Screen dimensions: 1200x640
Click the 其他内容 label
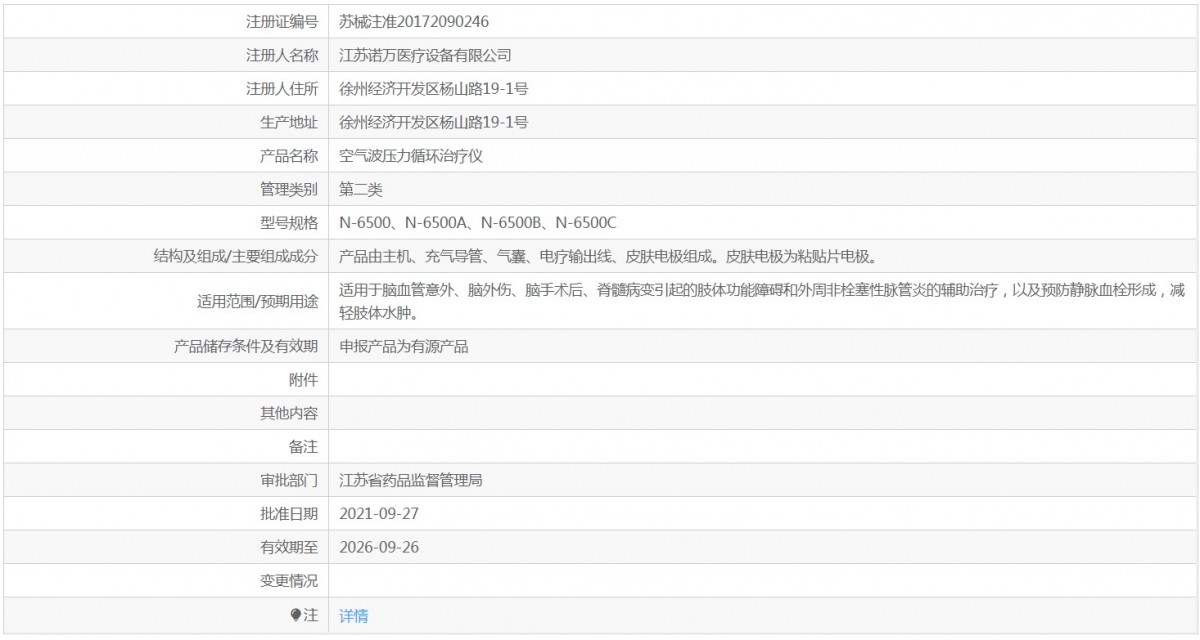coord(289,413)
